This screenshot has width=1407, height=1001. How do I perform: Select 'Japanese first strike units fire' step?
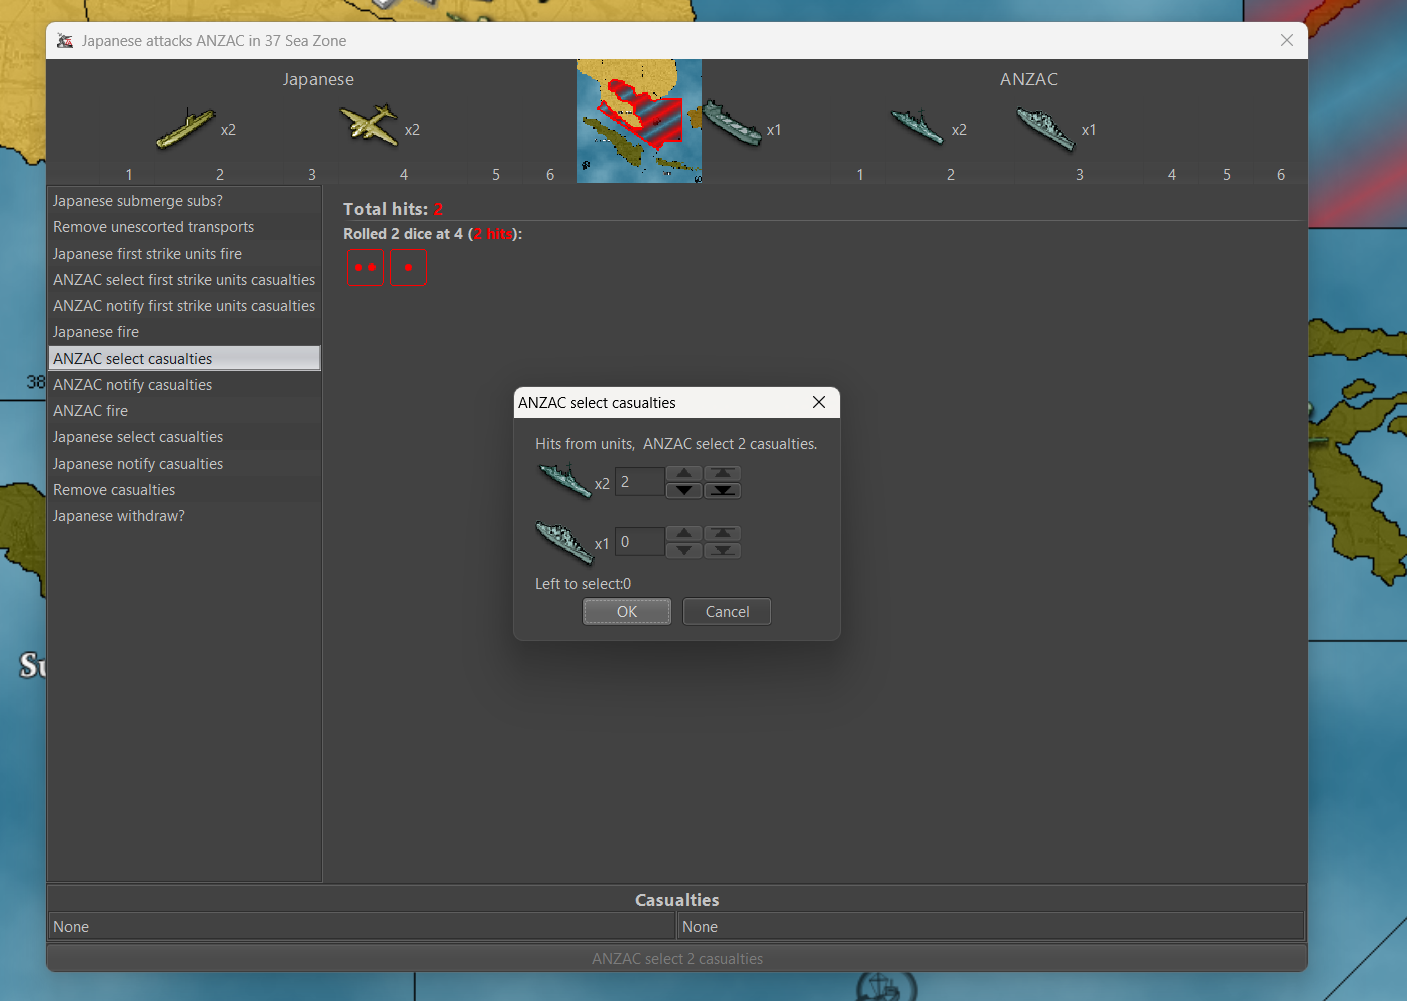[184, 254]
